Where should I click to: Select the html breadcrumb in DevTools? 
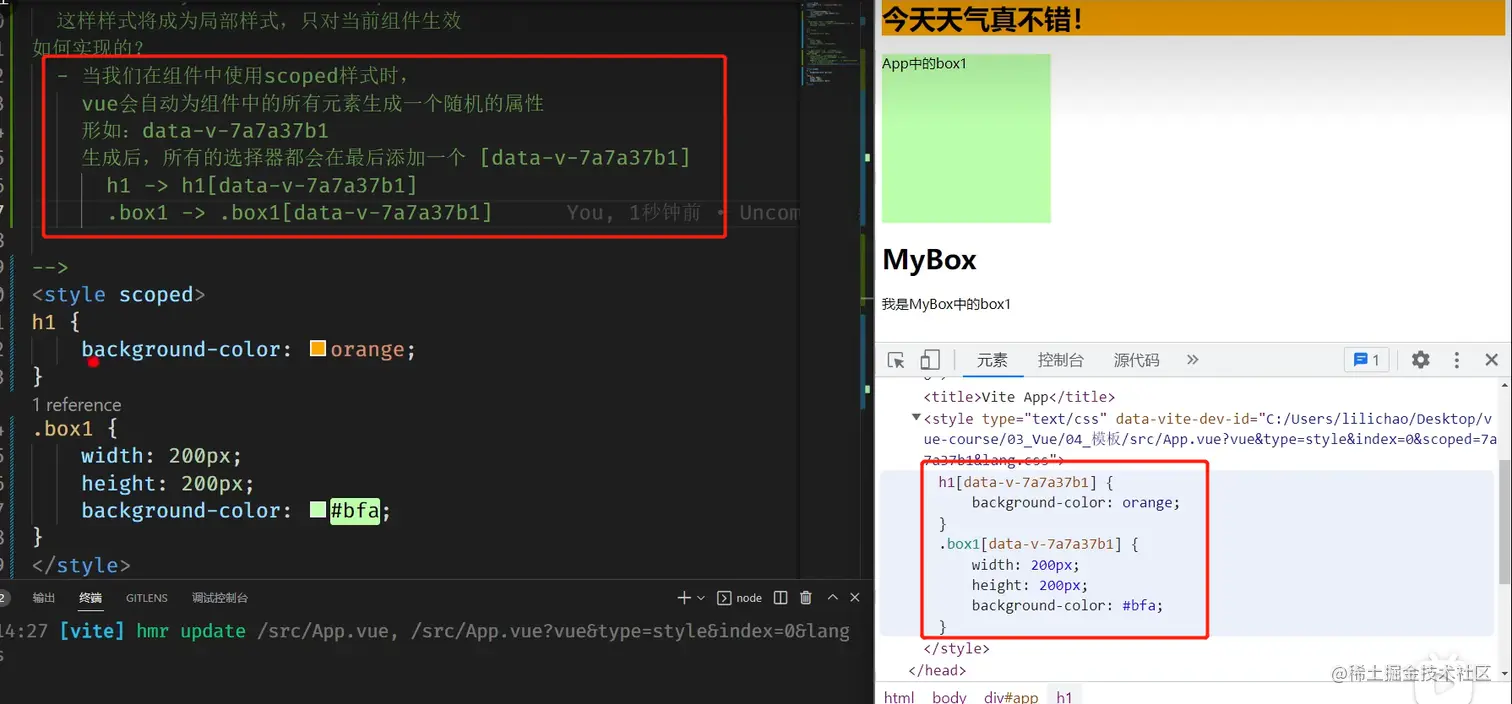coord(899,697)
